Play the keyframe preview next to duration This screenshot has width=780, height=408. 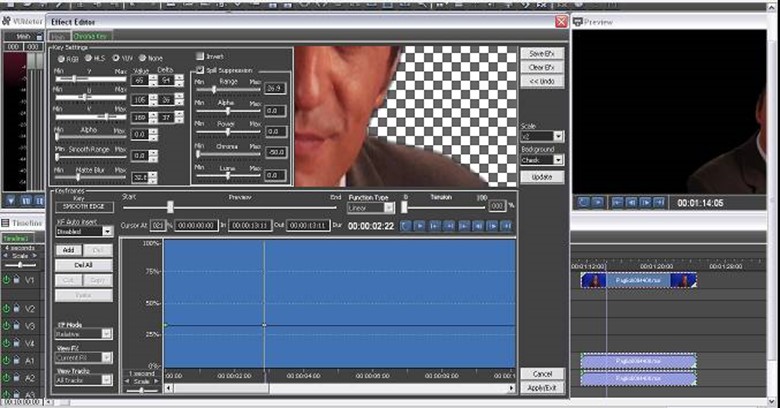[x=420, y=226]
